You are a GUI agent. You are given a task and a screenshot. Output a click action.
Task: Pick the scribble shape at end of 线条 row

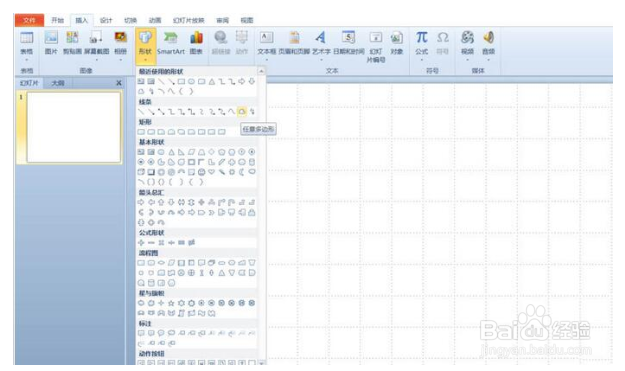tap(252, 112)
